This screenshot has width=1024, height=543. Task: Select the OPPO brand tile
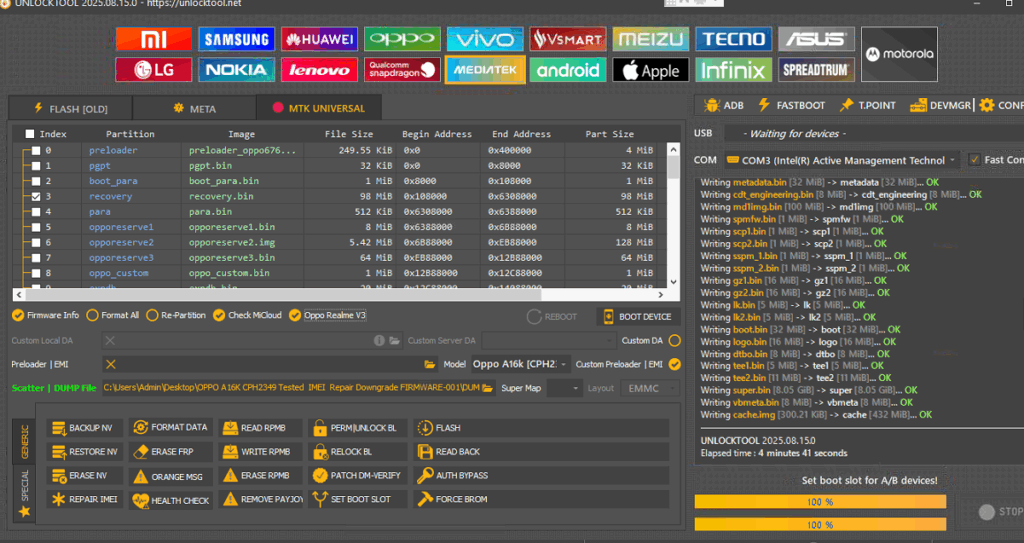point(402,39)
